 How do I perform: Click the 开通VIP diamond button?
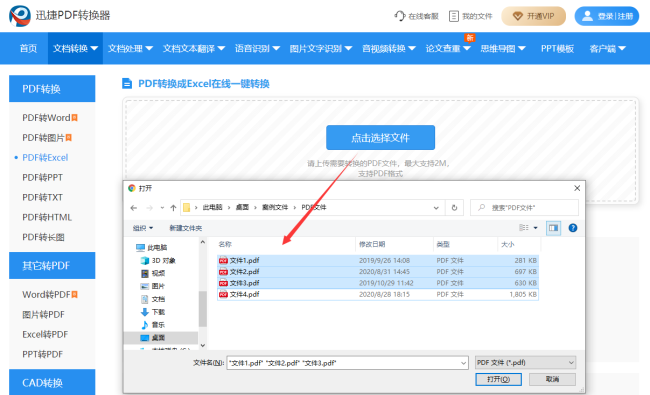[x=533, y=16]
